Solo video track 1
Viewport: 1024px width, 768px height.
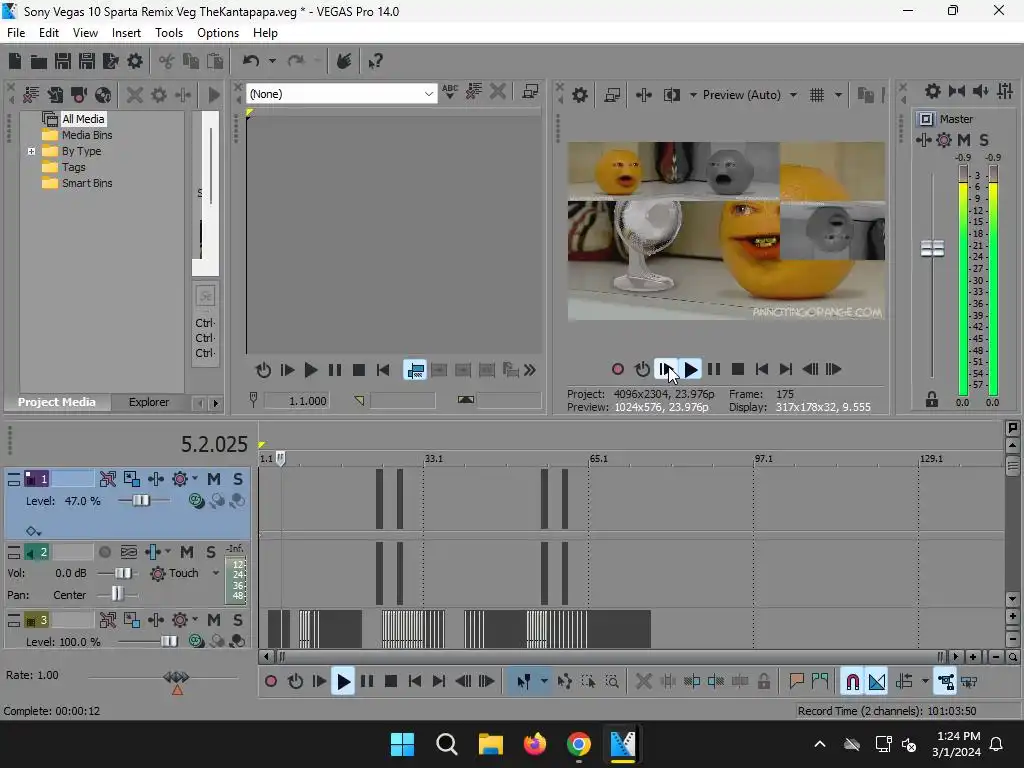tap(238, 479)
